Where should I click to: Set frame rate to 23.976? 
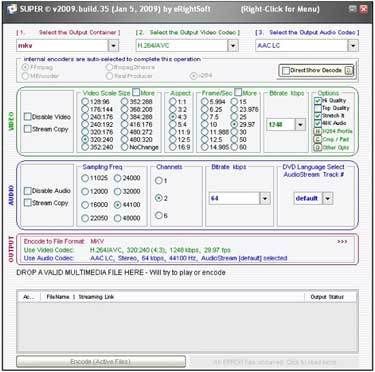234,109
